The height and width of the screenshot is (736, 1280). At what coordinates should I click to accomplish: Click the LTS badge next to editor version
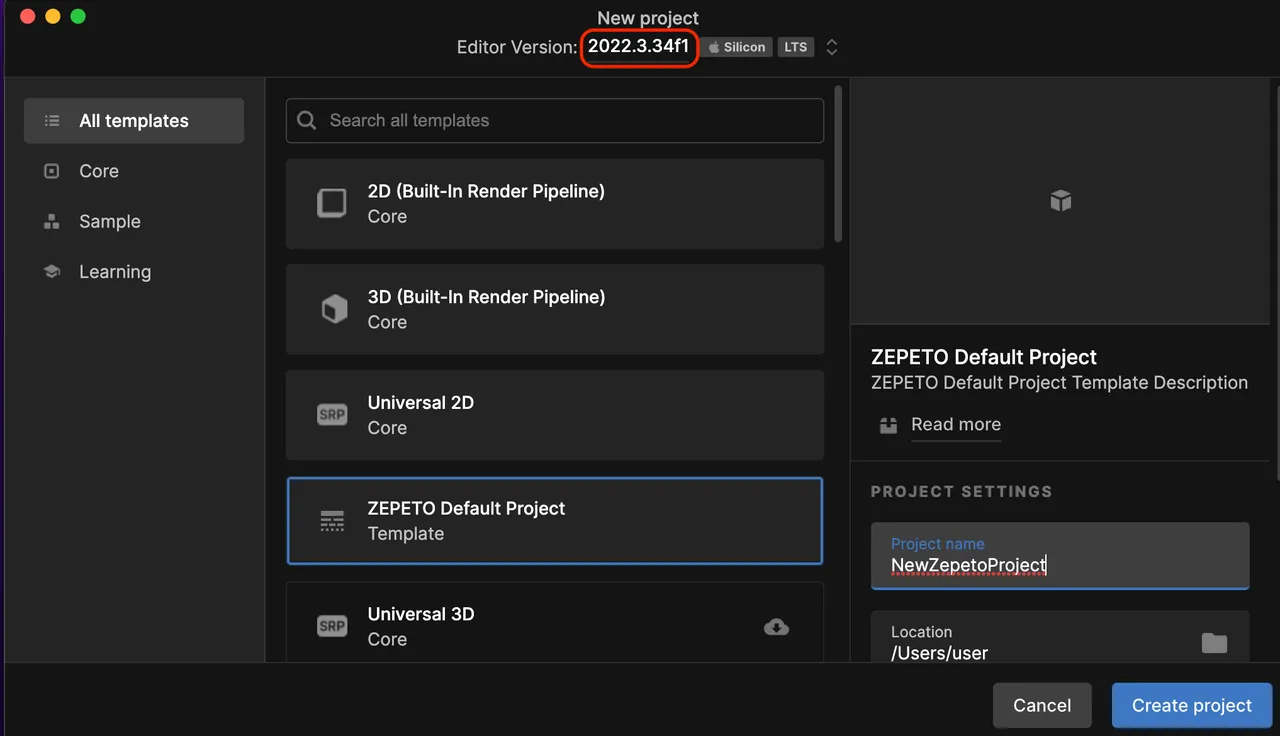[x=795, y=46]
